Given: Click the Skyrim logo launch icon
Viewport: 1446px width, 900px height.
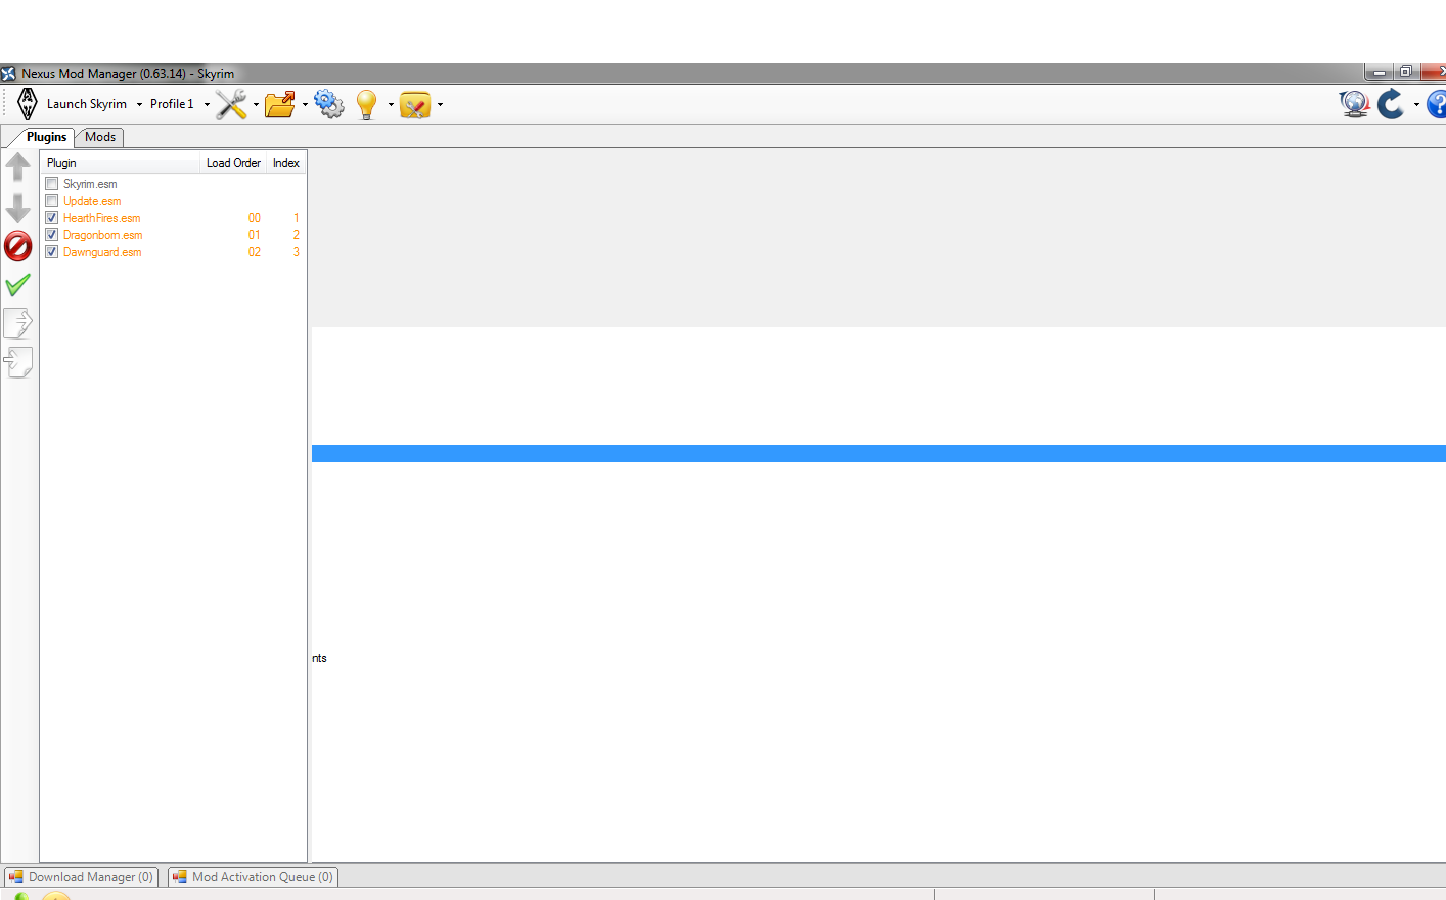Looking at the screenshot, I should click(28, 104).
